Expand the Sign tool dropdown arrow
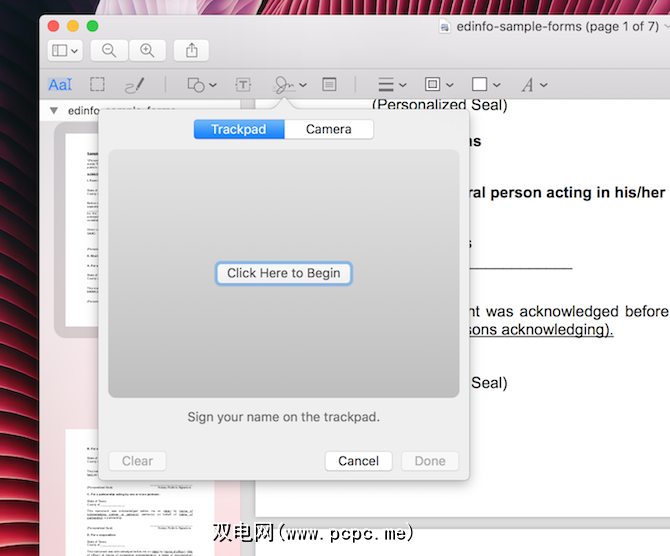Viewport: 670px width, 556px height. pos(303,85)
